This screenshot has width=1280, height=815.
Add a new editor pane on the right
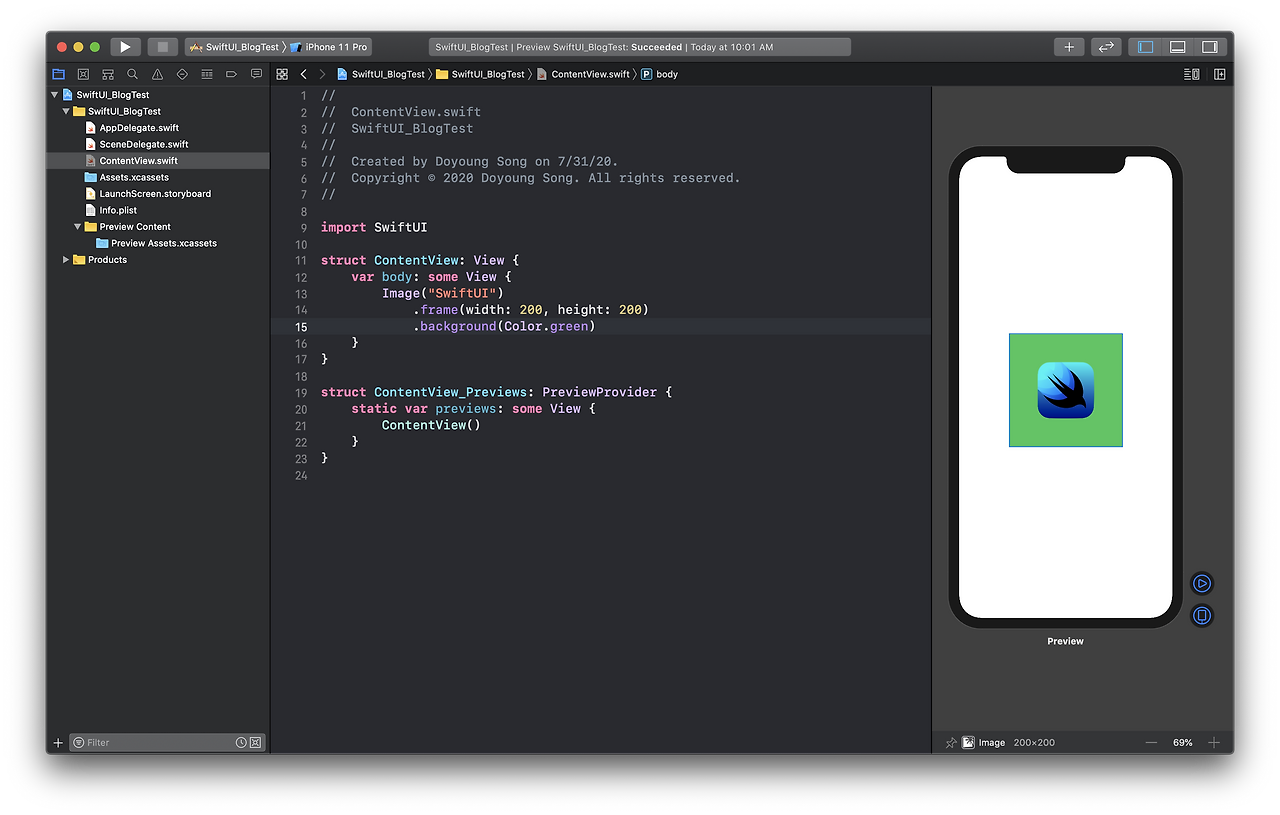tap(1220, 74)
